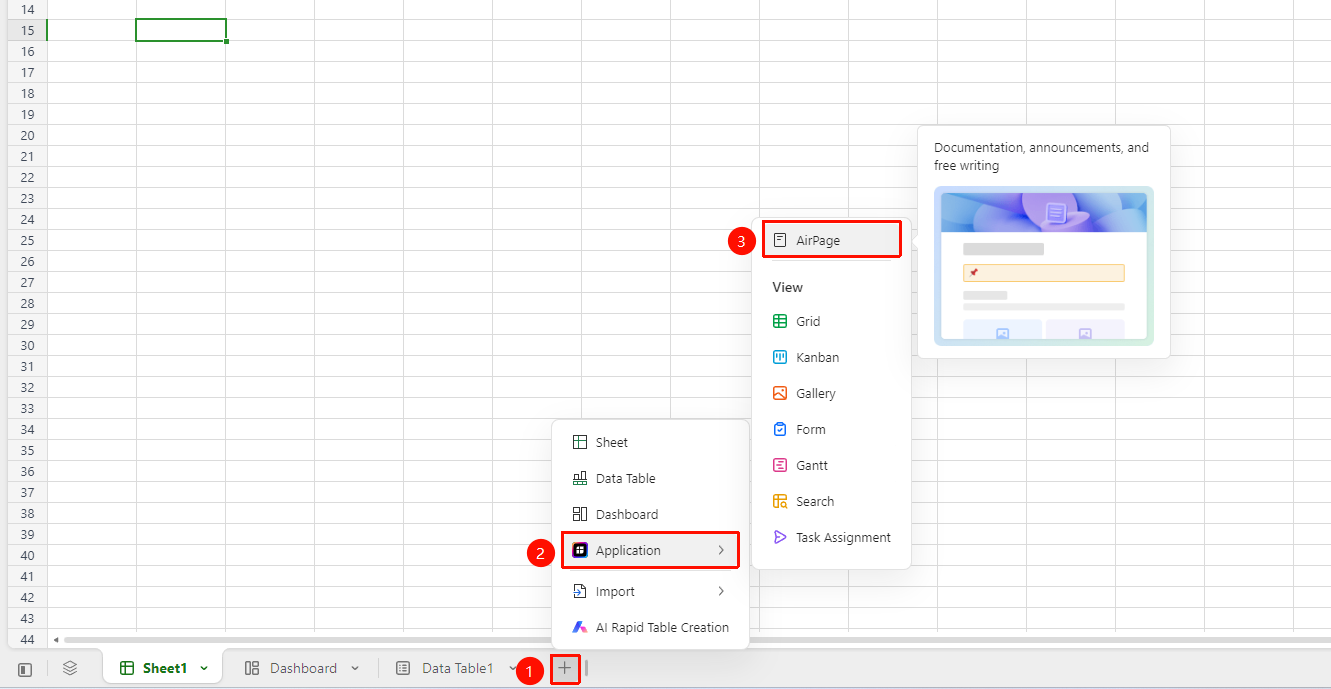Select row header 44

27,639
